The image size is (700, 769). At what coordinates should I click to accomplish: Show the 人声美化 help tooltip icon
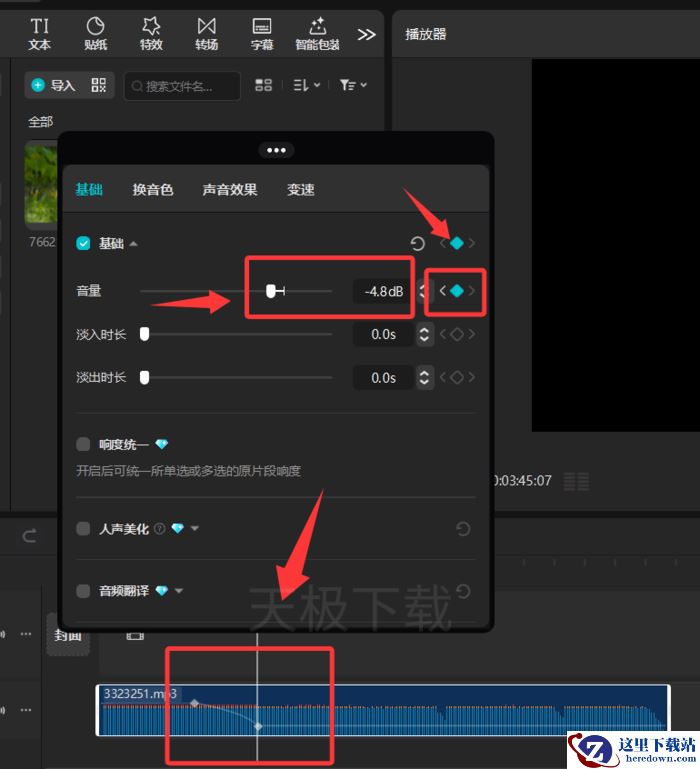click(159, 529)
